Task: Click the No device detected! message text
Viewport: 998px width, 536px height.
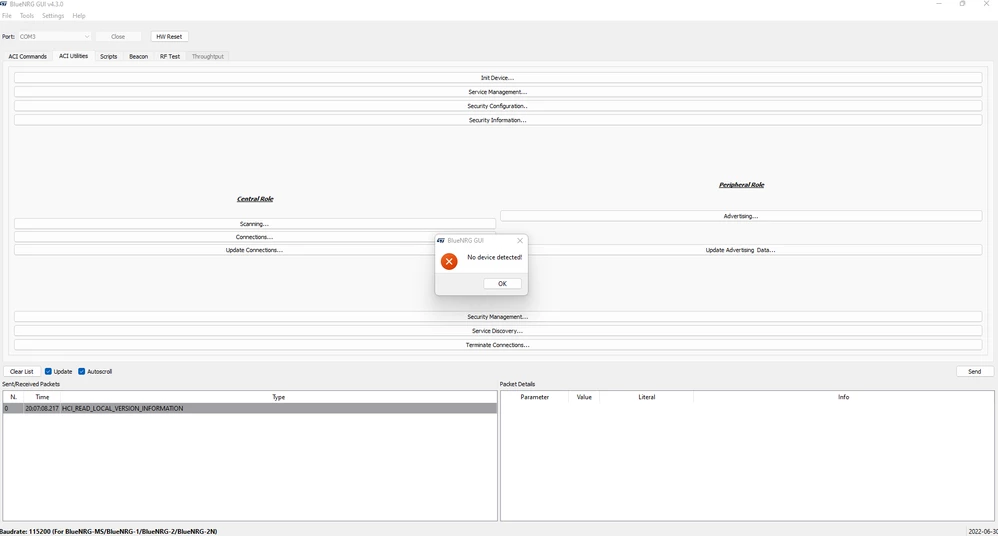Action: click(x=495, y=258)
